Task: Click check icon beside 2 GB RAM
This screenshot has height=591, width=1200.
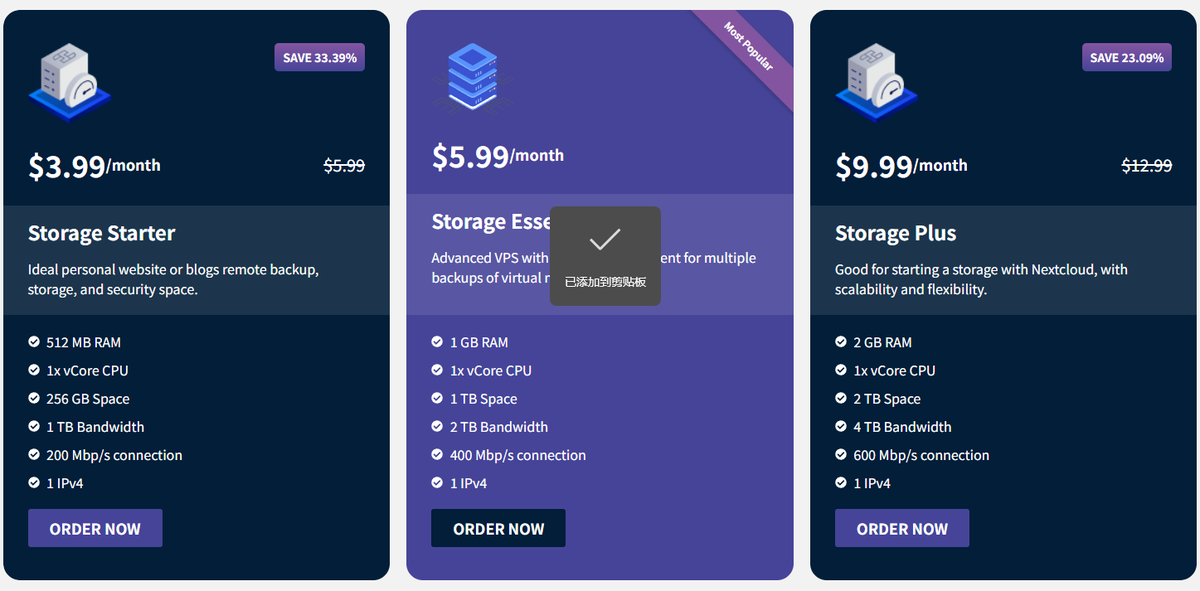Action: pyautogui.click(x=841, y=342)
